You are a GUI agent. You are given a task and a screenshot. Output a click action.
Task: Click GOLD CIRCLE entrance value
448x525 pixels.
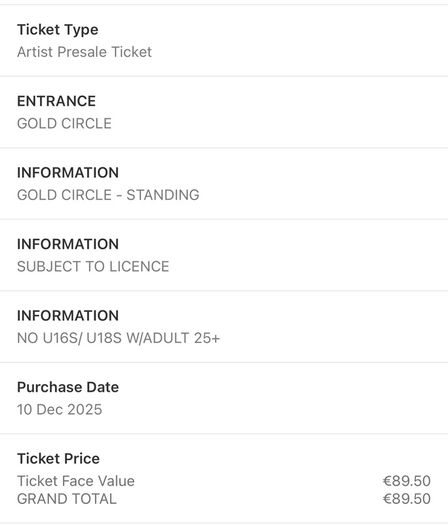(x=64, y=124)
